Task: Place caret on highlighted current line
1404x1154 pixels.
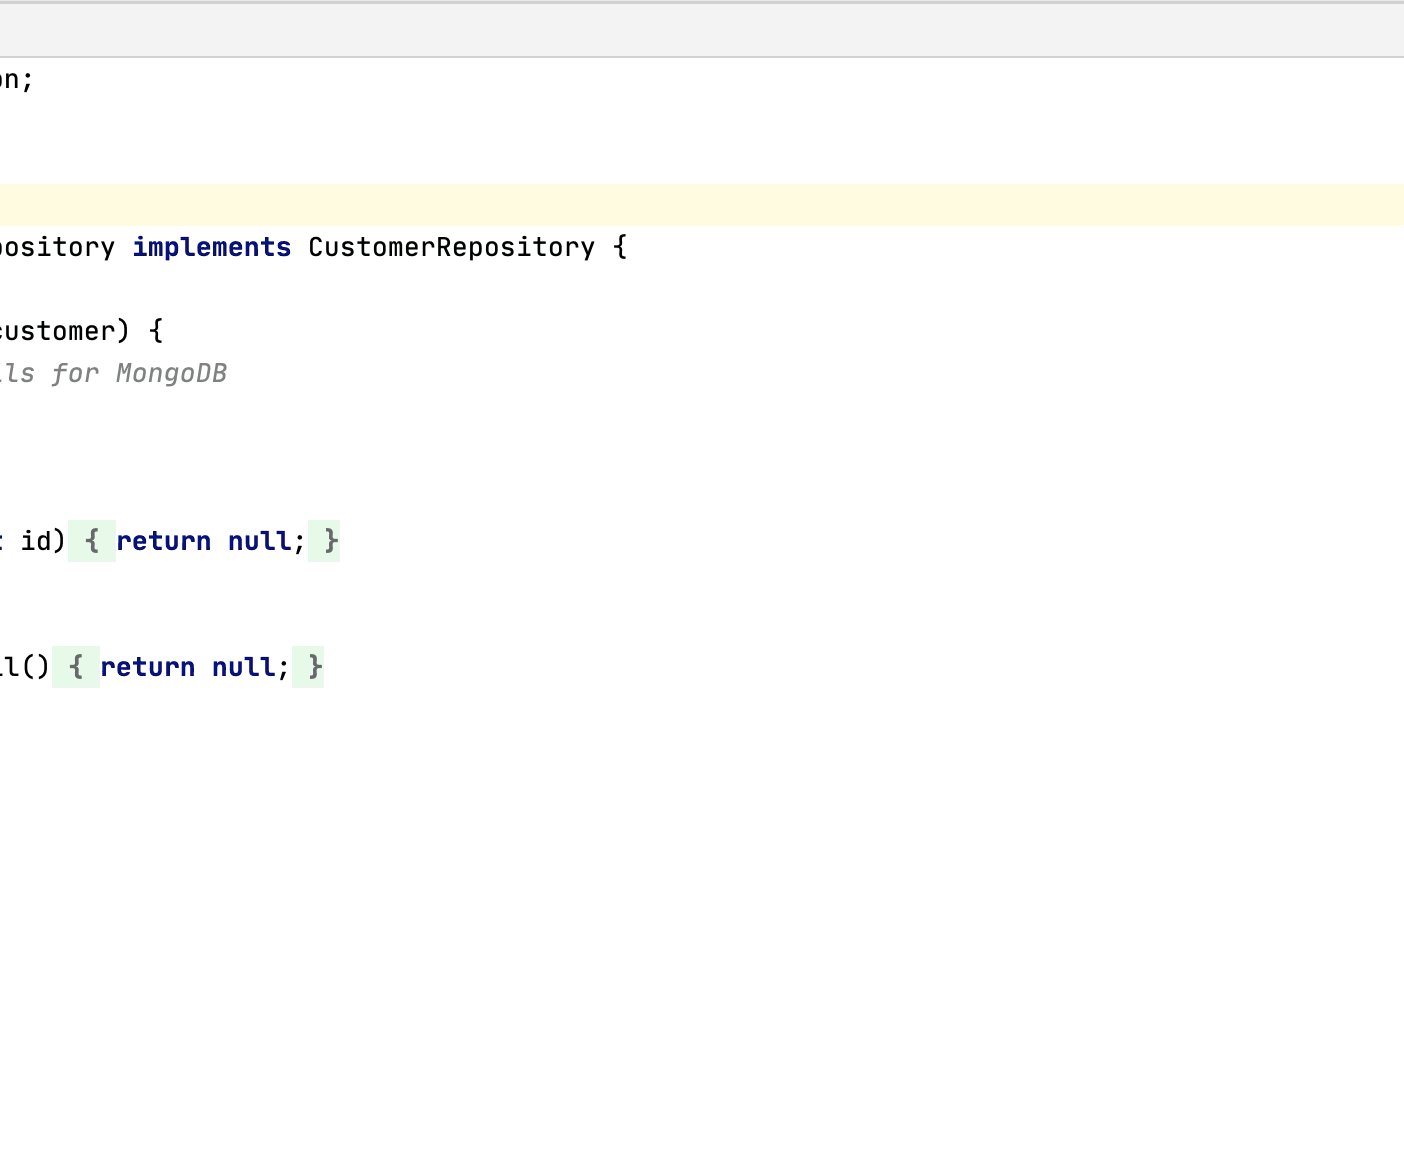Action: (x=702, y=205)
